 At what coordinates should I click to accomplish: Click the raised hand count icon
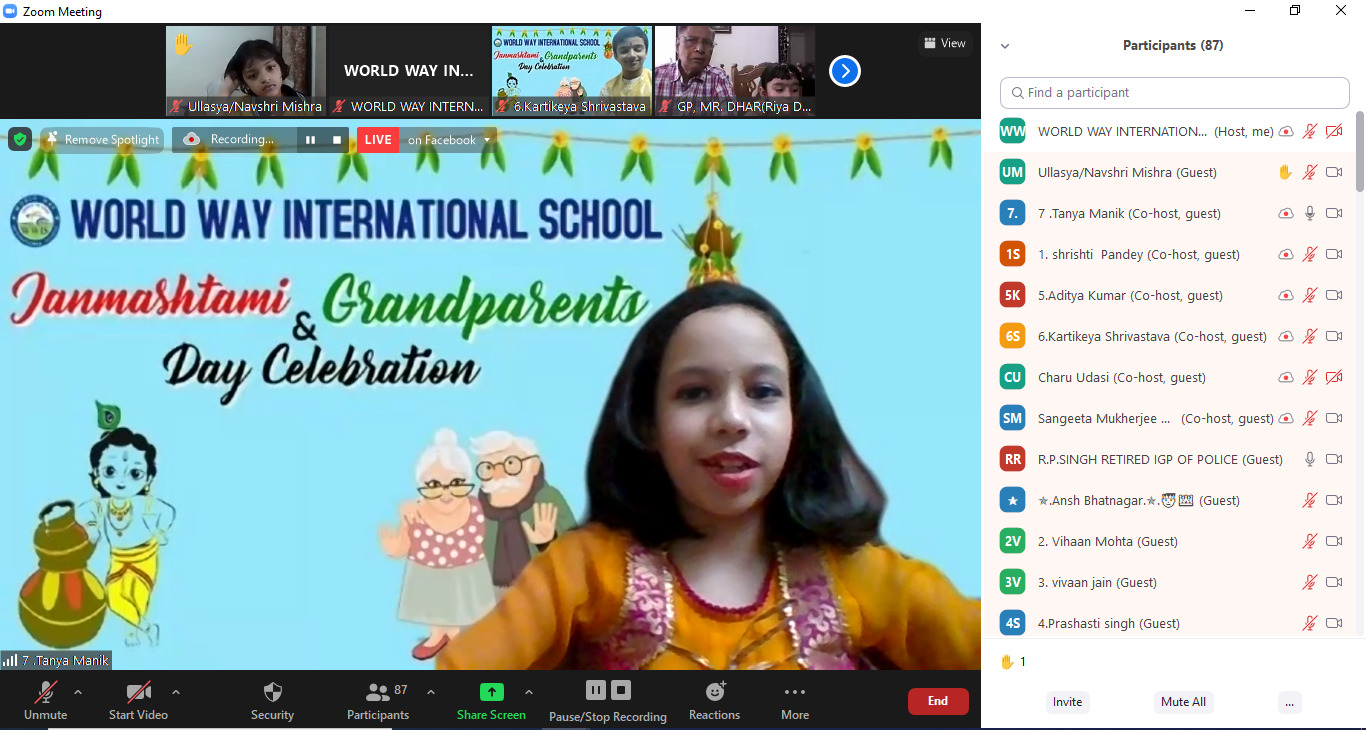coord(1007,662)
